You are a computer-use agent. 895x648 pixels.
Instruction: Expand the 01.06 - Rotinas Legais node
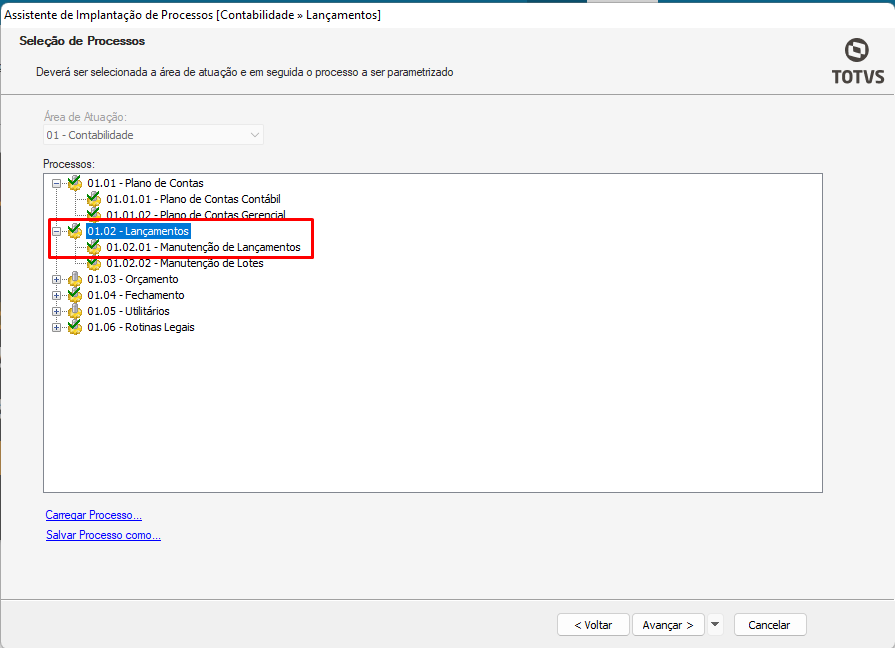point(57,328)
